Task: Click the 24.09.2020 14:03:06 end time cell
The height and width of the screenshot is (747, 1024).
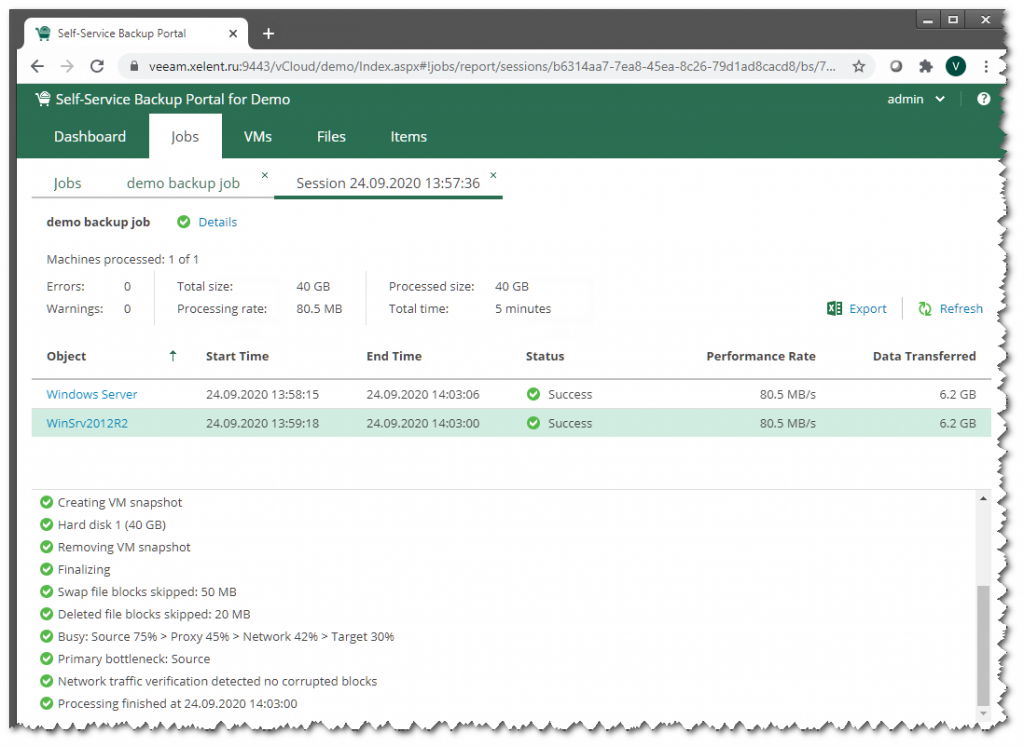Action: coord(423,394)
